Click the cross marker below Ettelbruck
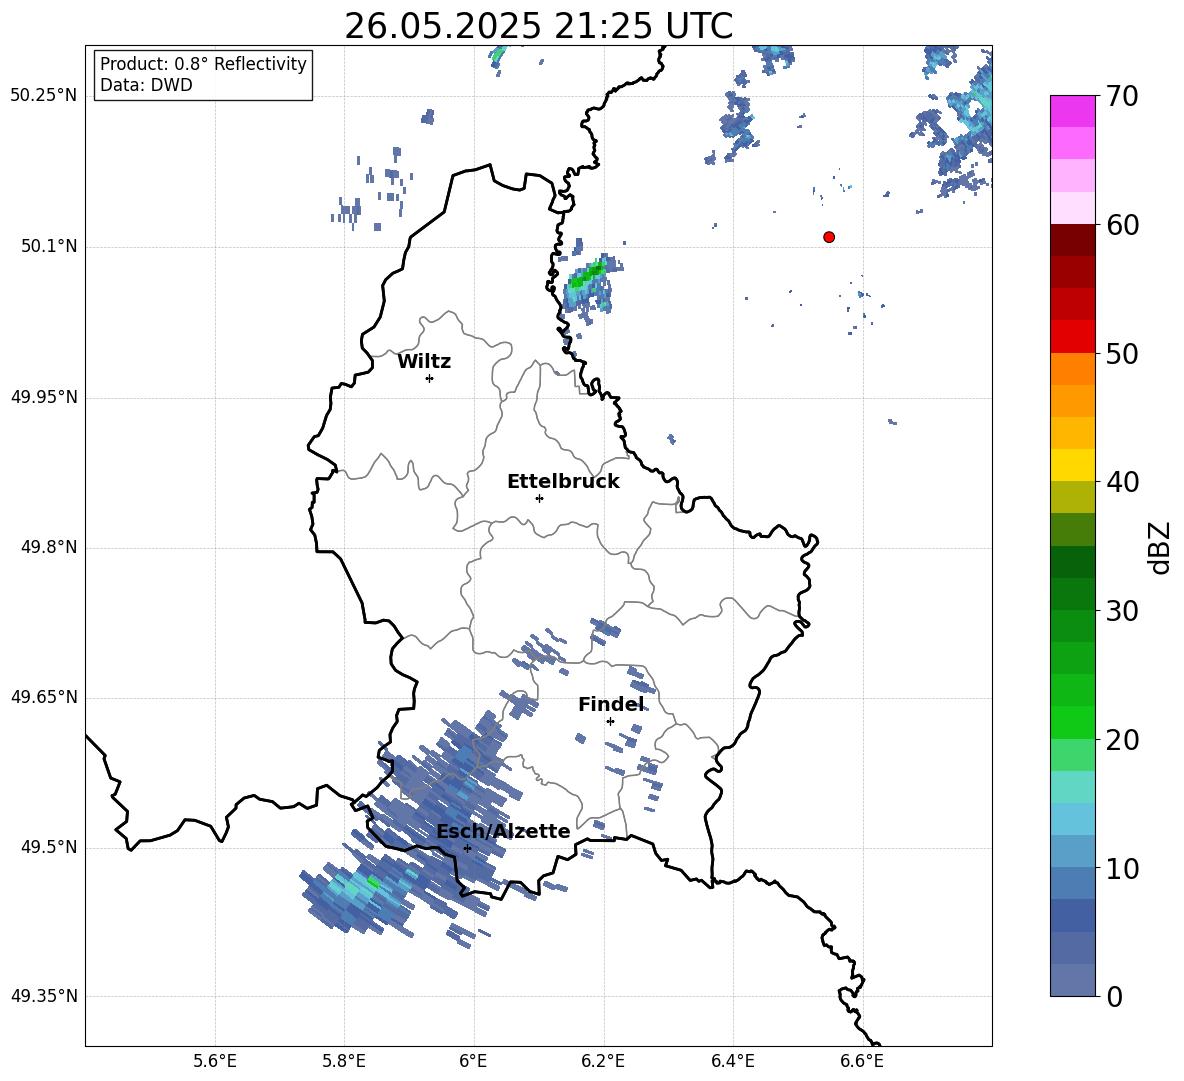The height and width of the screenshot is (1081, 1184). pyautogui.click(x=539, y=498)
